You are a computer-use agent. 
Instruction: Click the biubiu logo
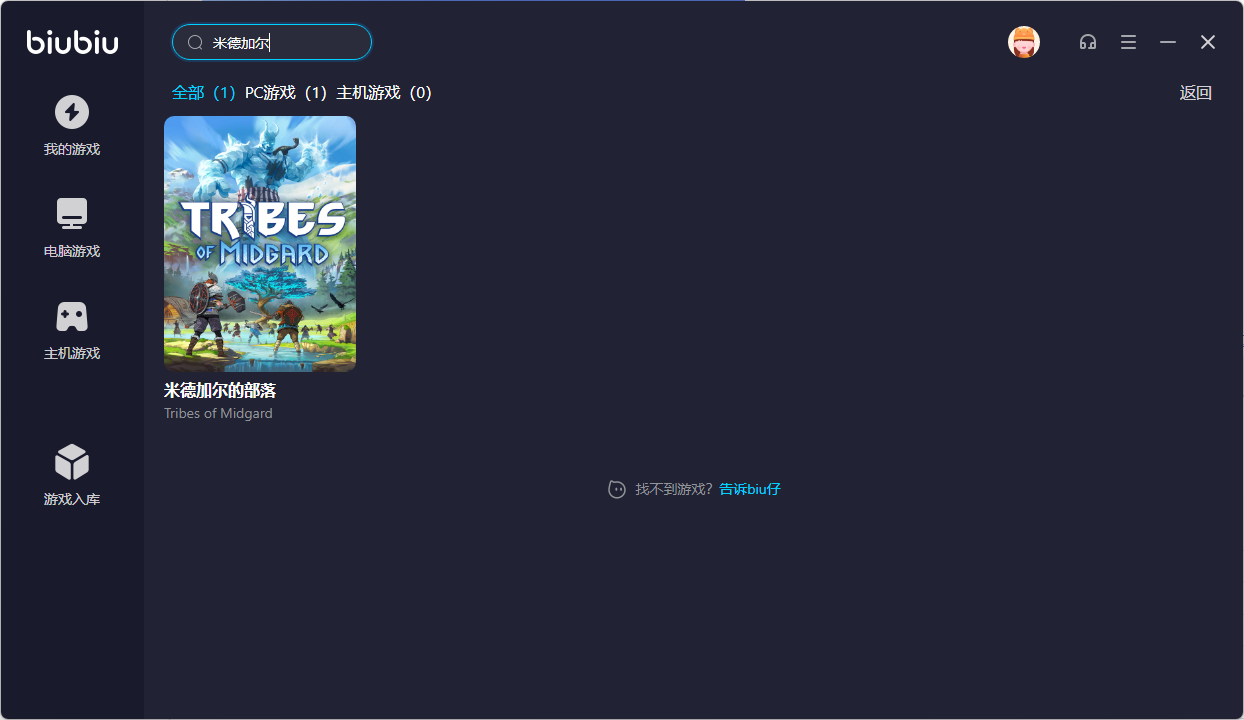pyautogui.click(x=72, y=42)
